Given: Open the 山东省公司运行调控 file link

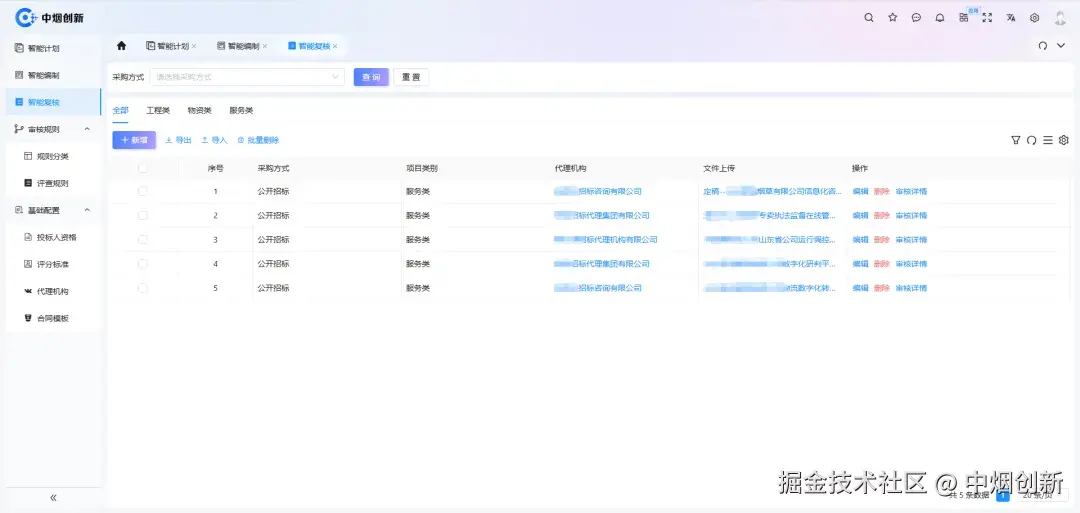Looking at the screenshot, I should 770,240.
